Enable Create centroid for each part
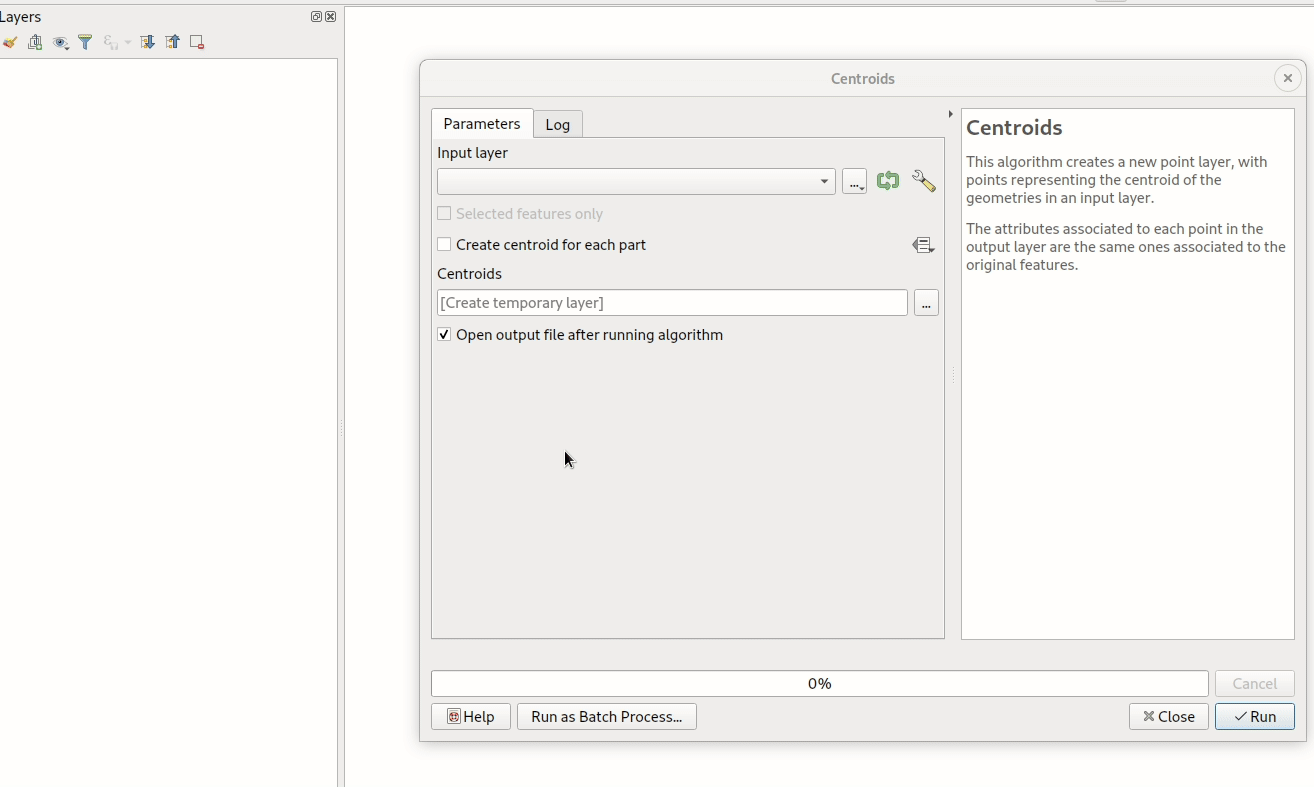 [x=444, y=245]
